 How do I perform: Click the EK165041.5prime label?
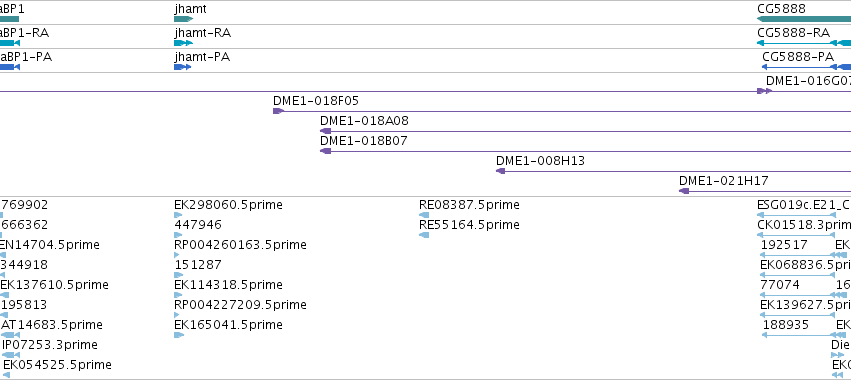(x=228, y=325)
